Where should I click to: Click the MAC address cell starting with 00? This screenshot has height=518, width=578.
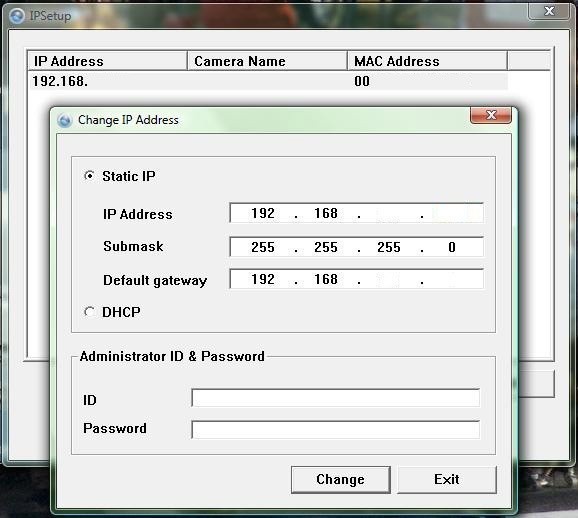(362, 81)
